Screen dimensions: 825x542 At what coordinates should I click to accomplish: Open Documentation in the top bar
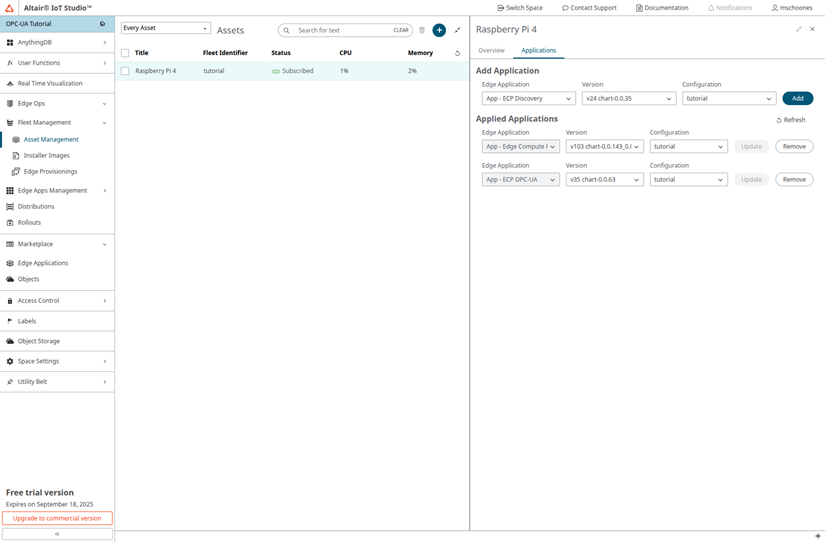pyautogui.click(x=662, y=8)
